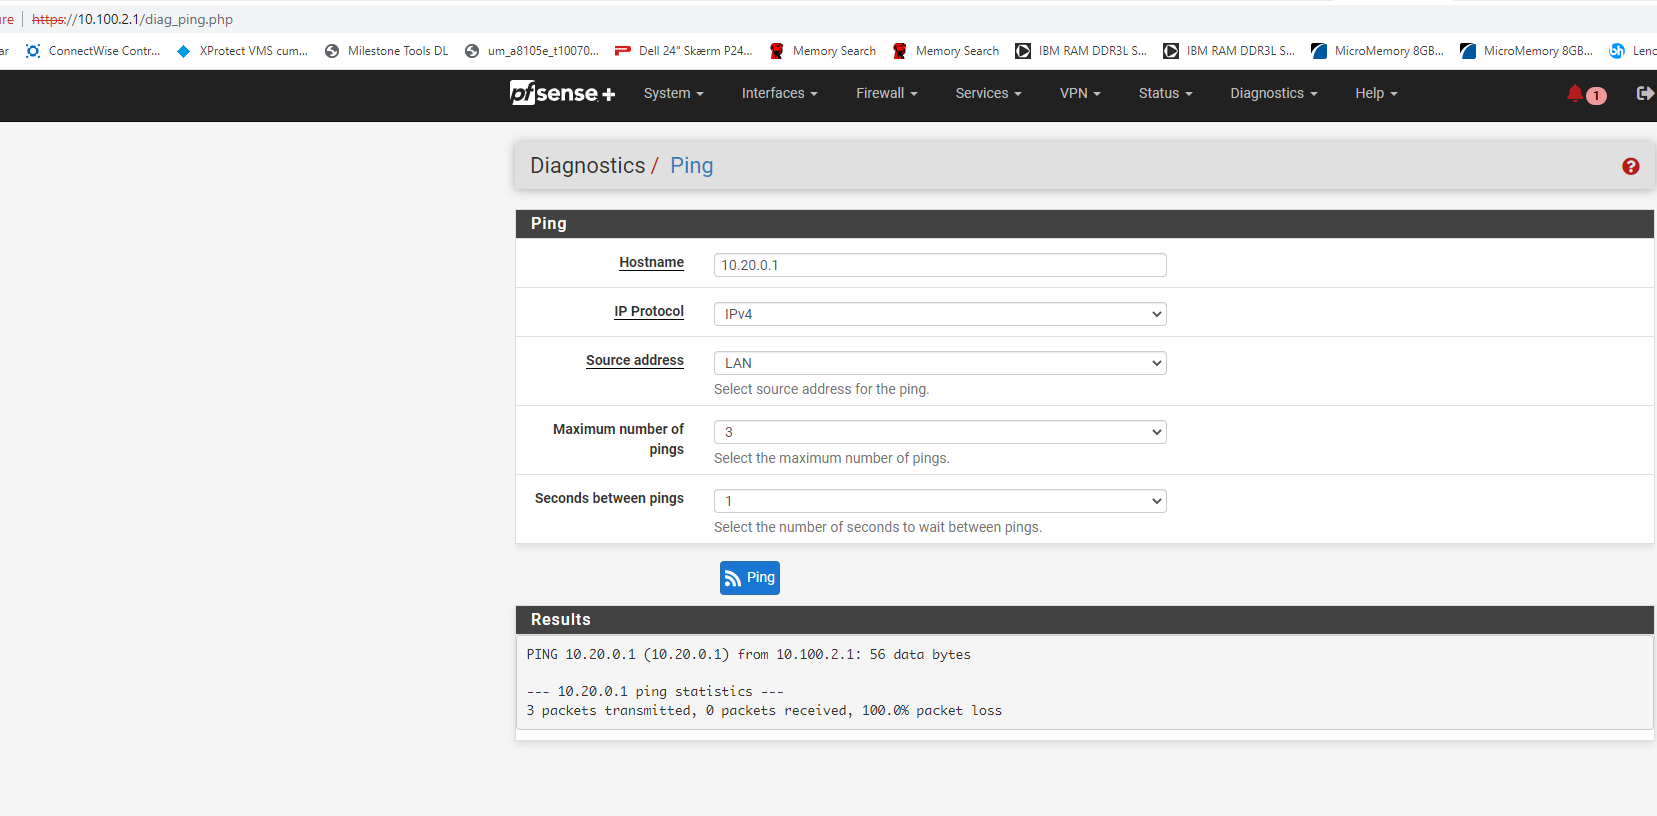Open the Maximum number of pings dropdown
The height and width of the screenshot is (816, 1657).
(939, 432)
